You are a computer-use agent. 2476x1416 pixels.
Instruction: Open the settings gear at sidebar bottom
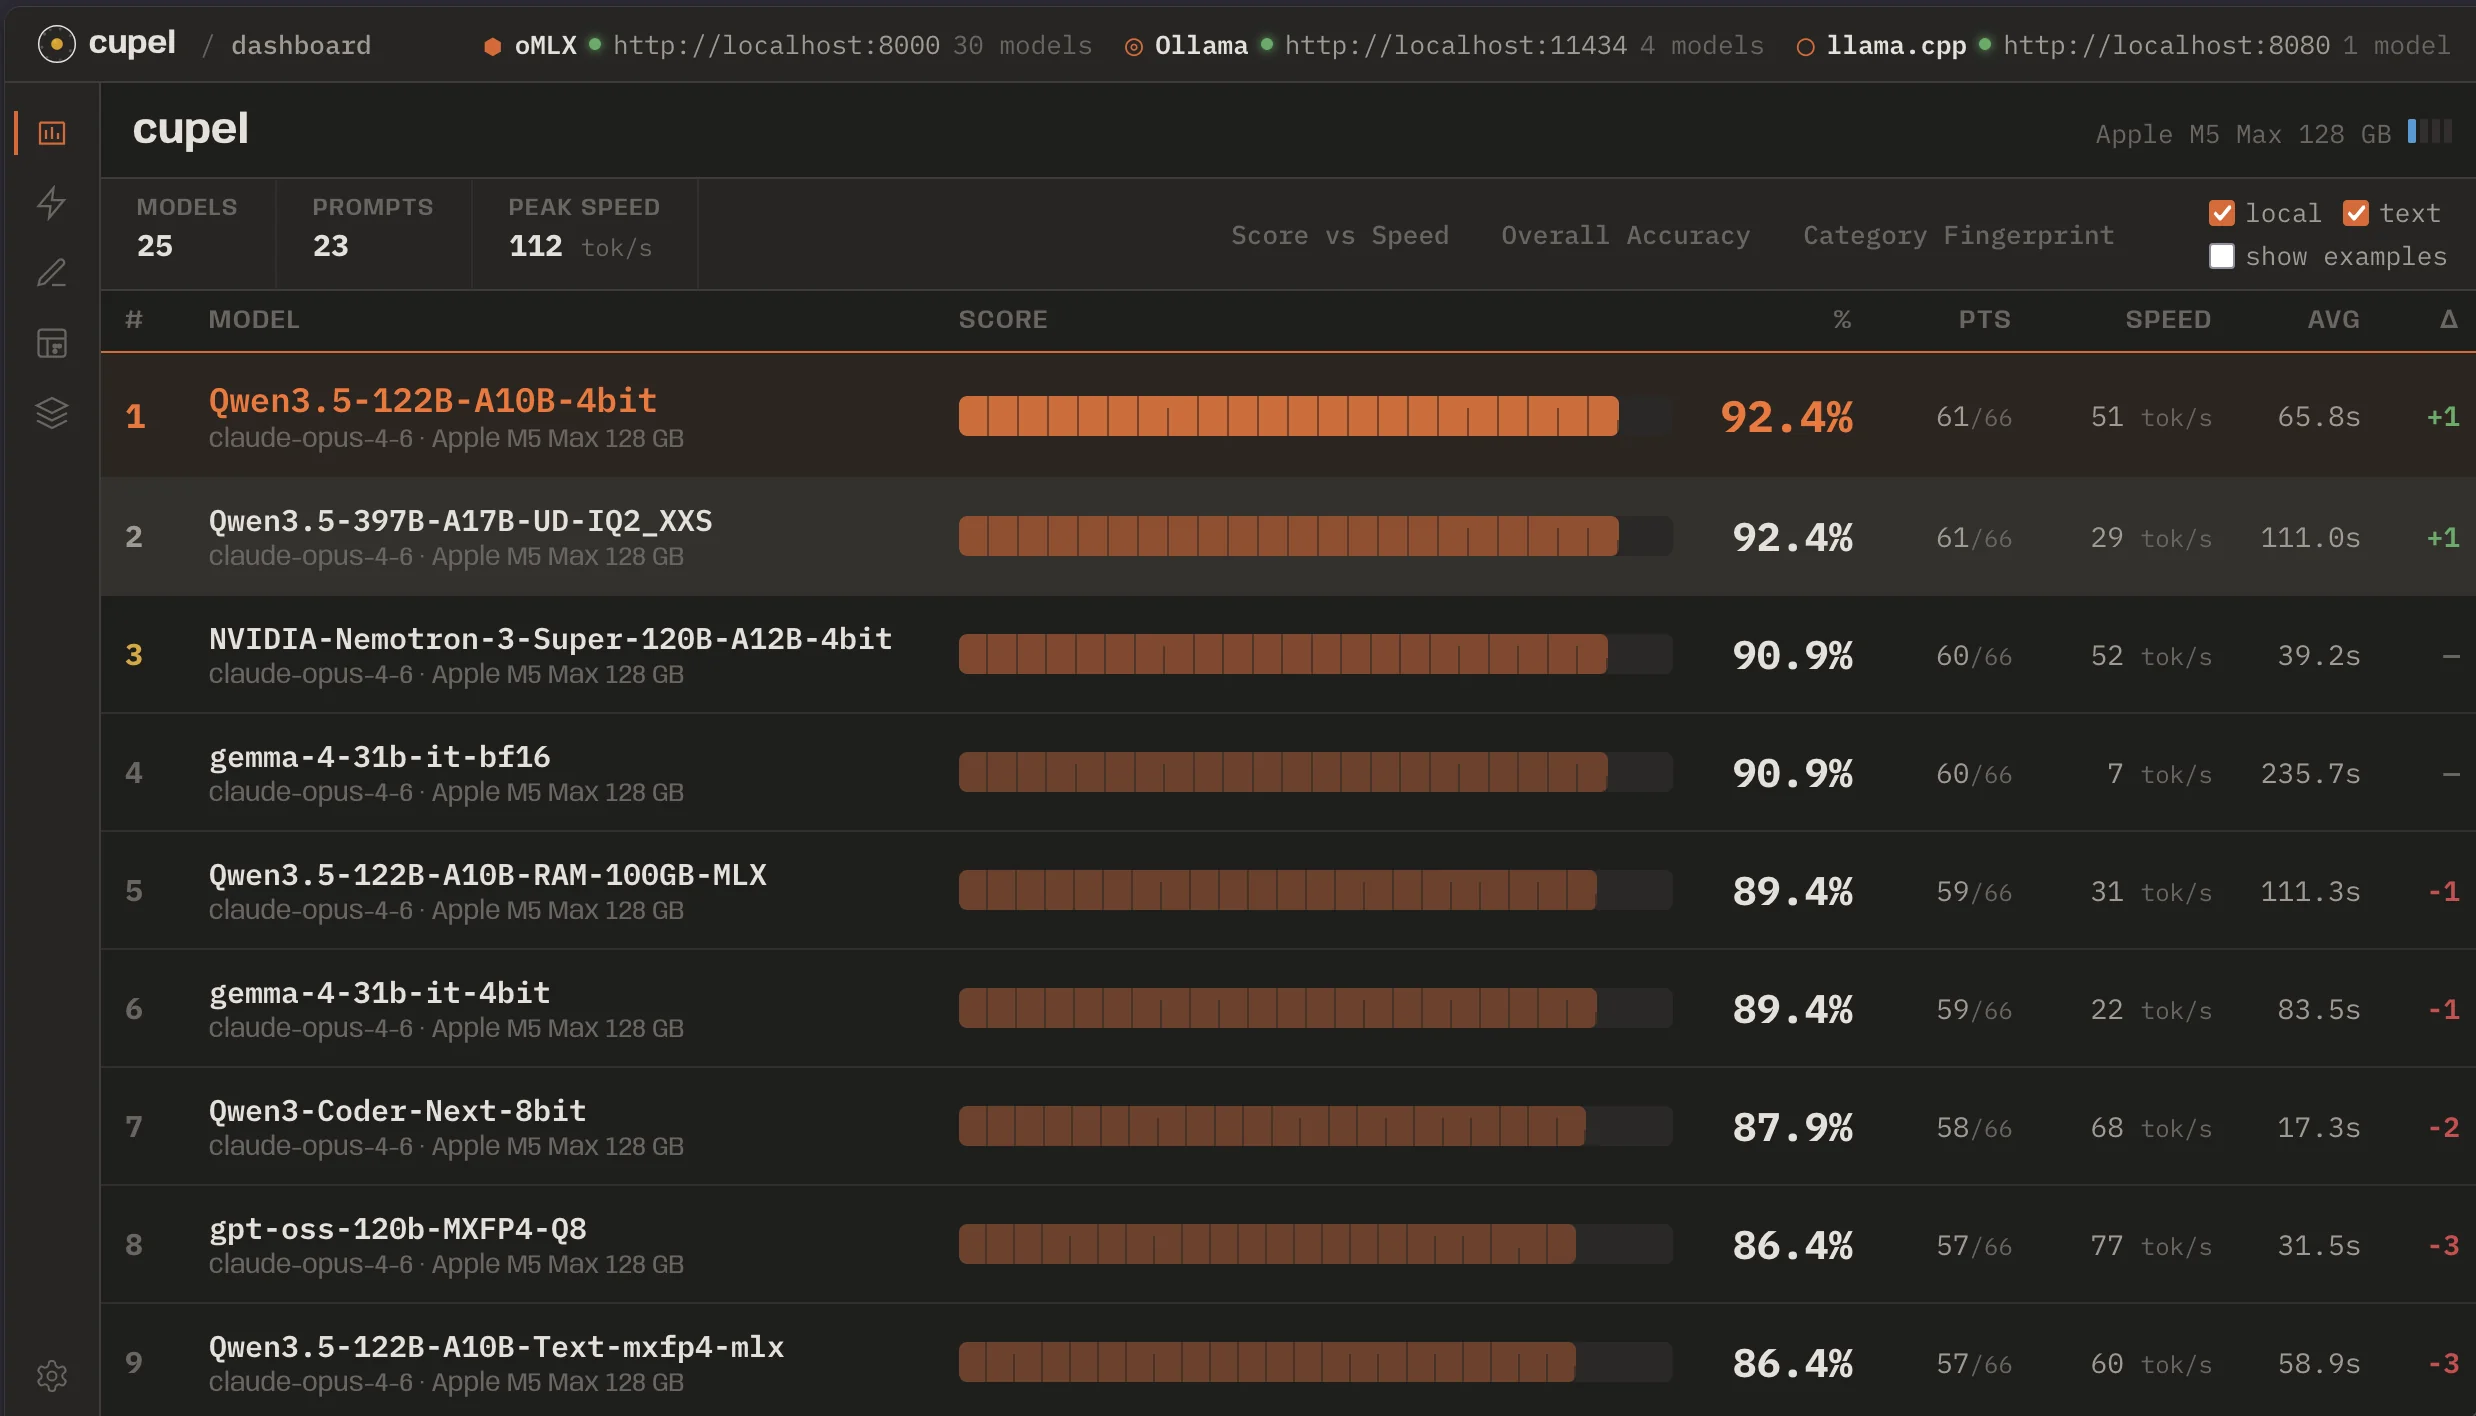[x=51, y=1375]
